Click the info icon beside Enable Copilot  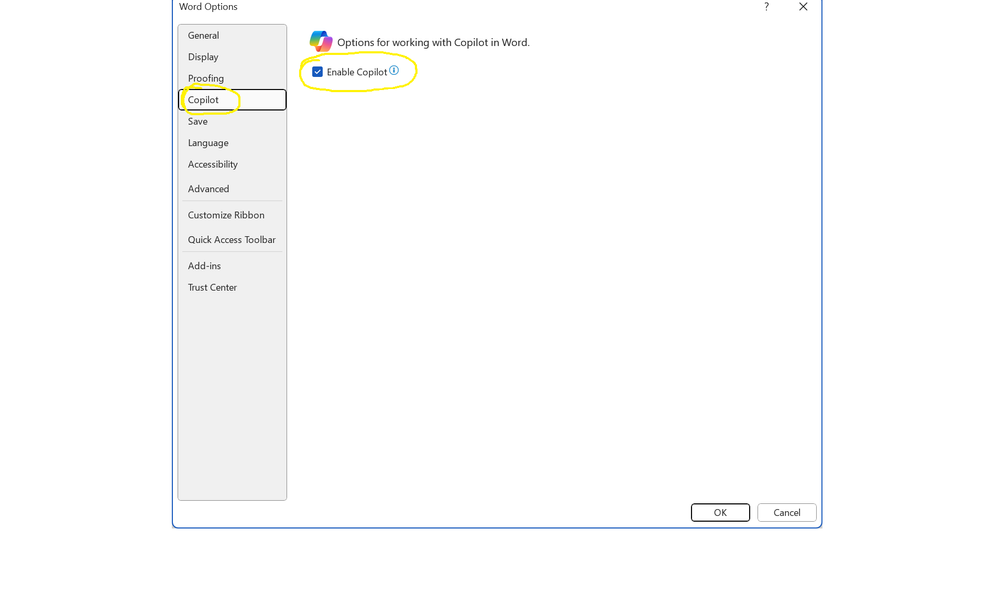(x=394, y=70)
